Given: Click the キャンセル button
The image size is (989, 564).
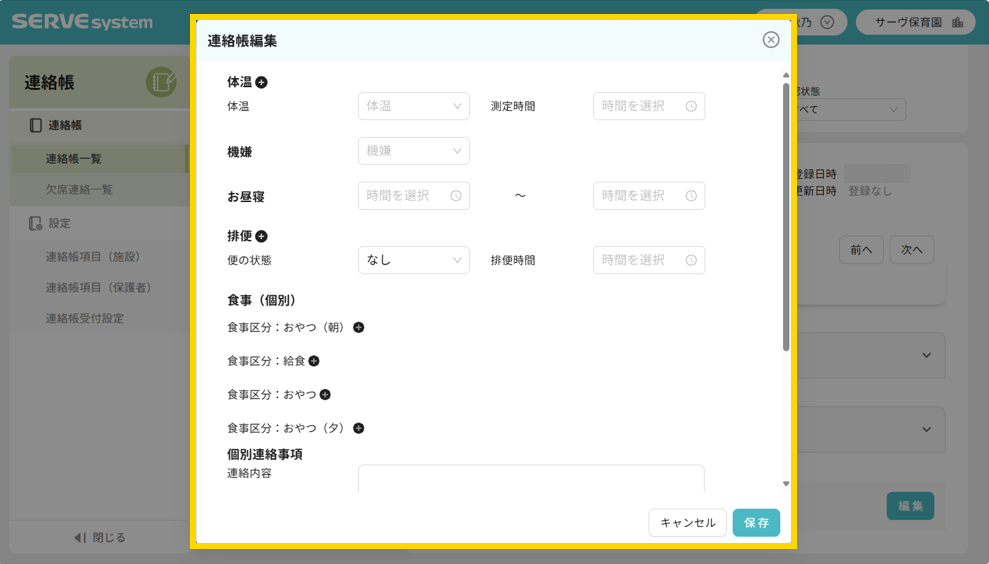Looking at the screenshot, I should [x=688, y=523].
